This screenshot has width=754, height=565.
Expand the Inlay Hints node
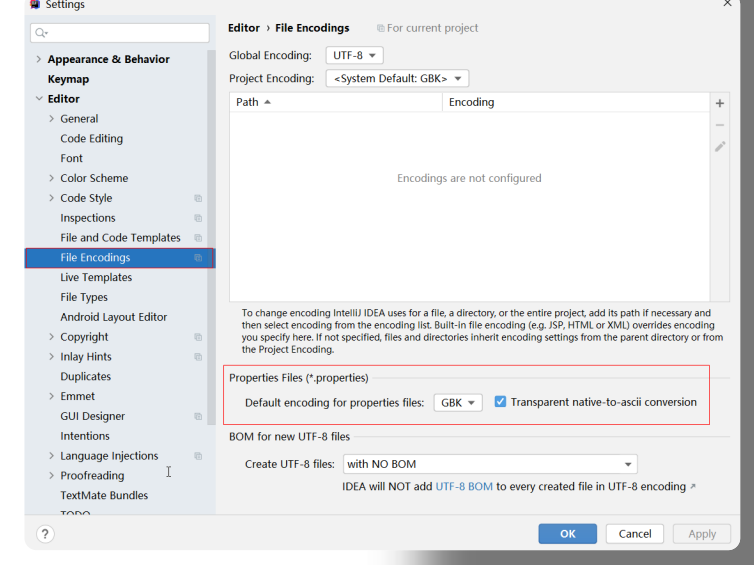click(51, 357)
